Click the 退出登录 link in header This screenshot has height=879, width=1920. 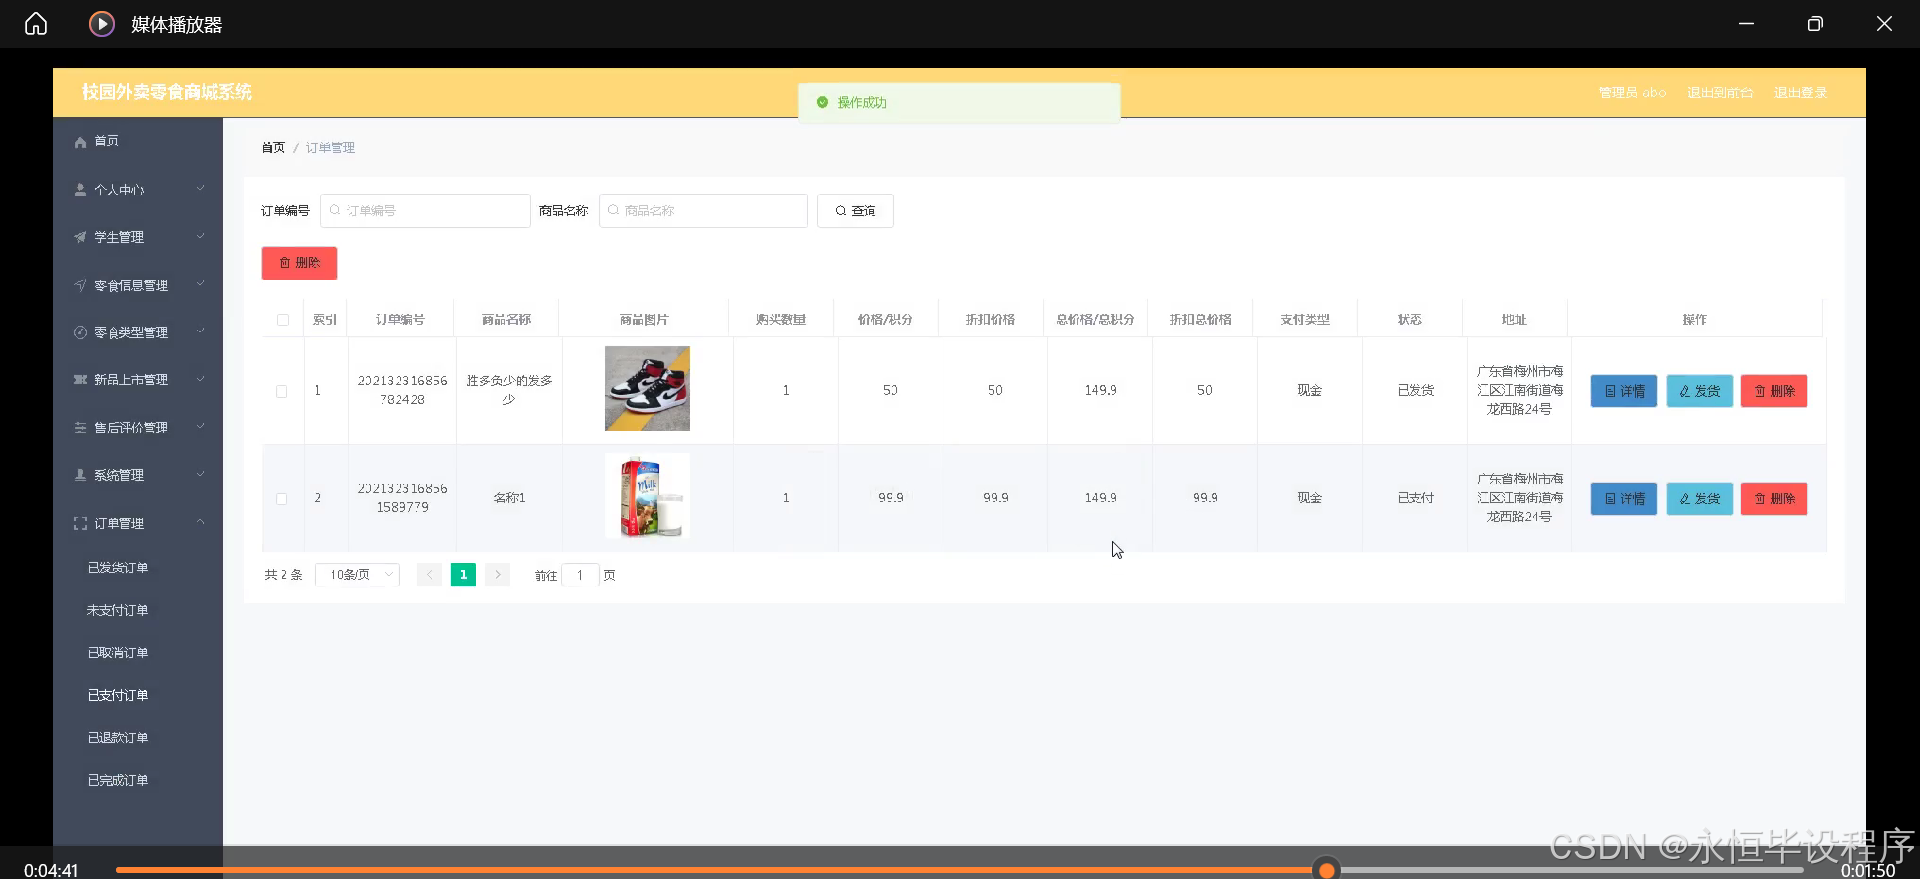coord(1800,93)
